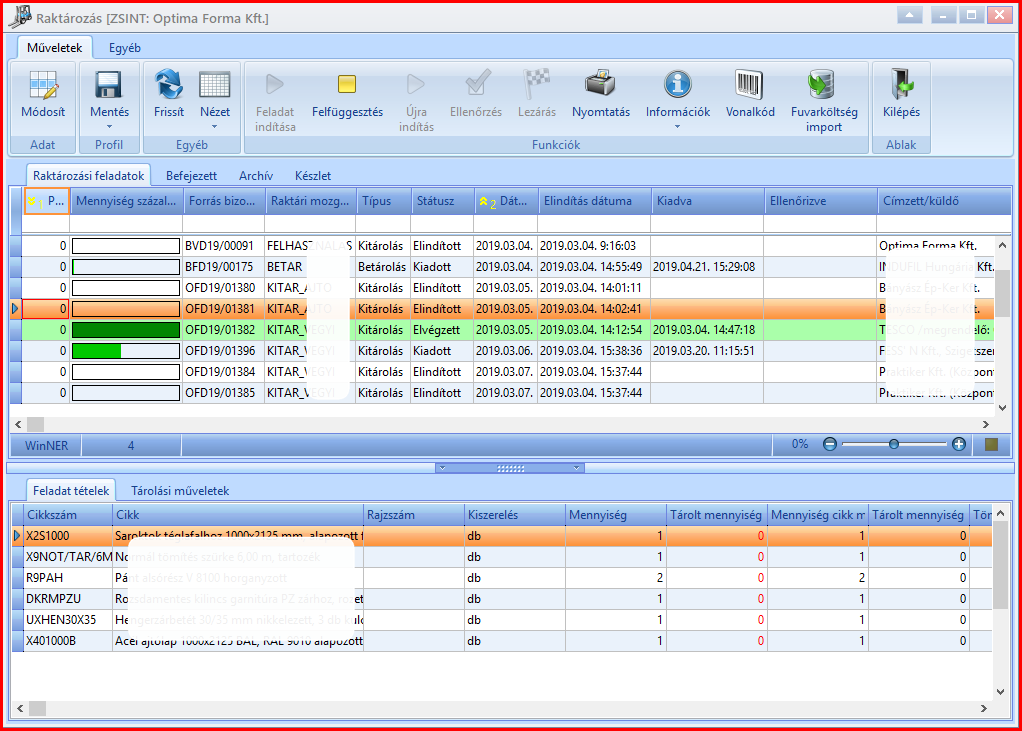This screenshot has height=731, width=1022.
Task: Click the zoom slider handle
Action: click(x=894, y=444)
